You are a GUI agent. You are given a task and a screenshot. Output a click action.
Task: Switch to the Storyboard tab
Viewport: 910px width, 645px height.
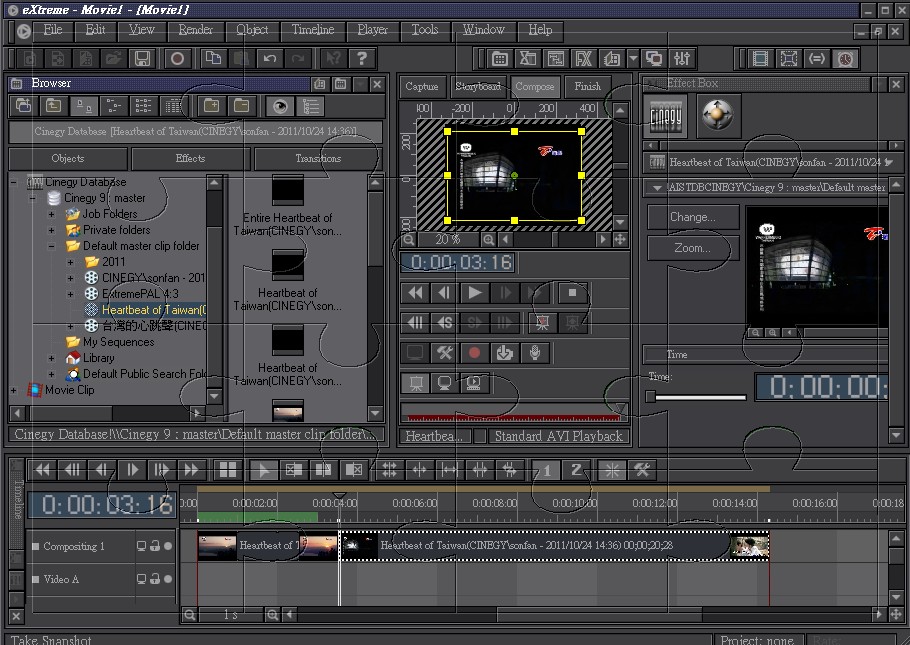pyautogui.click(x=478, y=87)
